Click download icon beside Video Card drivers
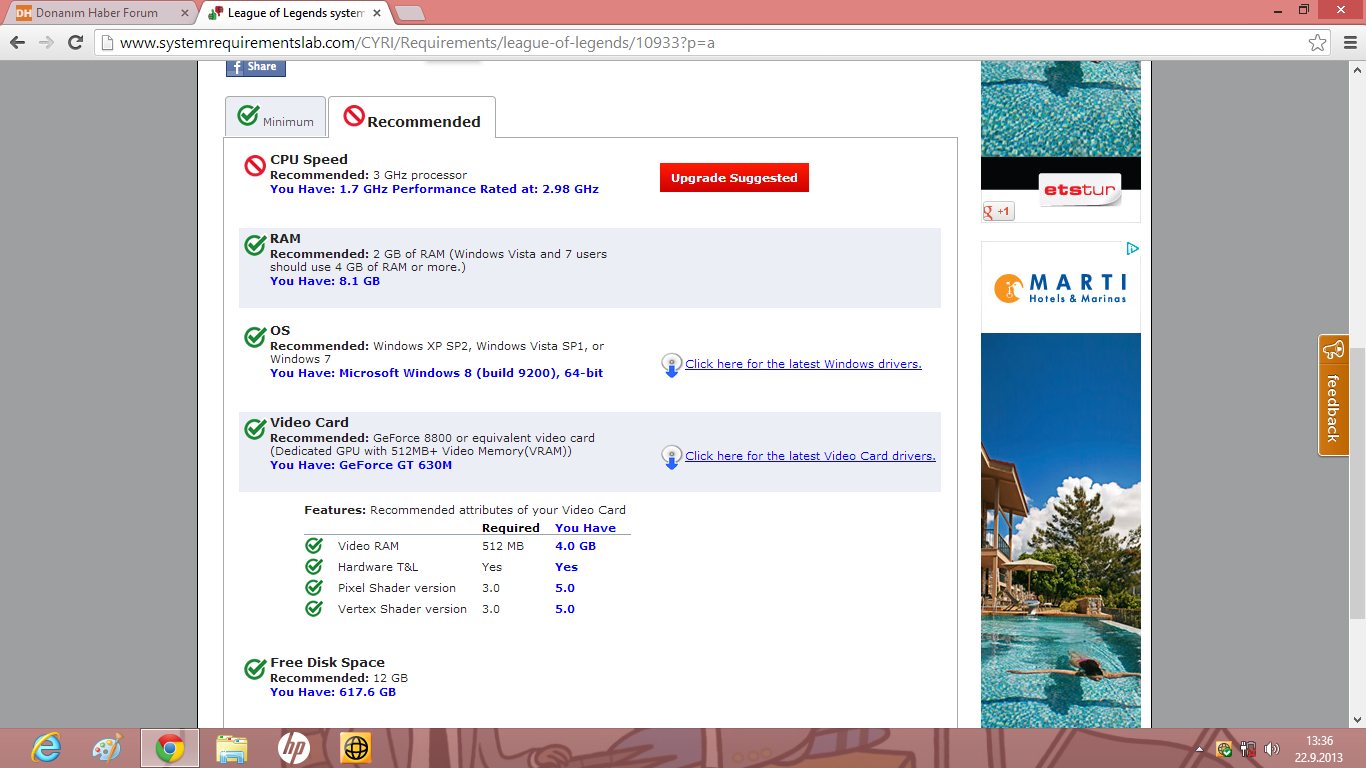 (672, 457)
